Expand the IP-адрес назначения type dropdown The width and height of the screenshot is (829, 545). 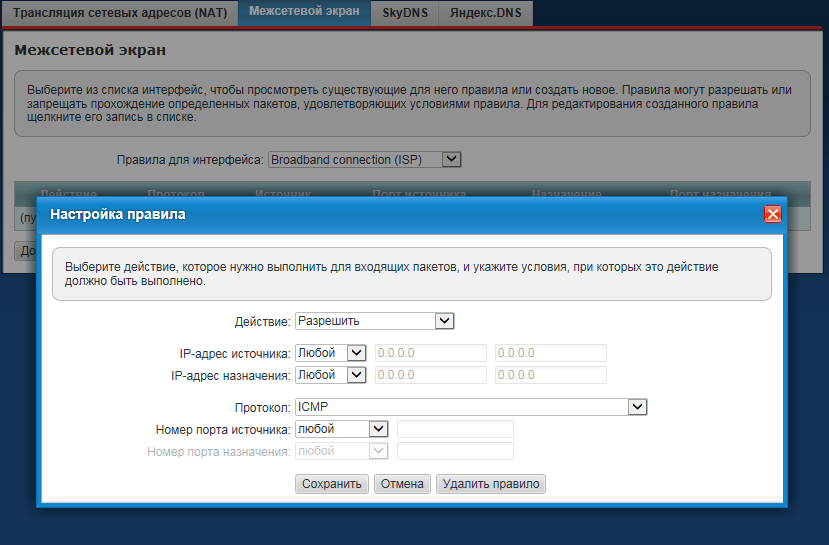[331, 375]
